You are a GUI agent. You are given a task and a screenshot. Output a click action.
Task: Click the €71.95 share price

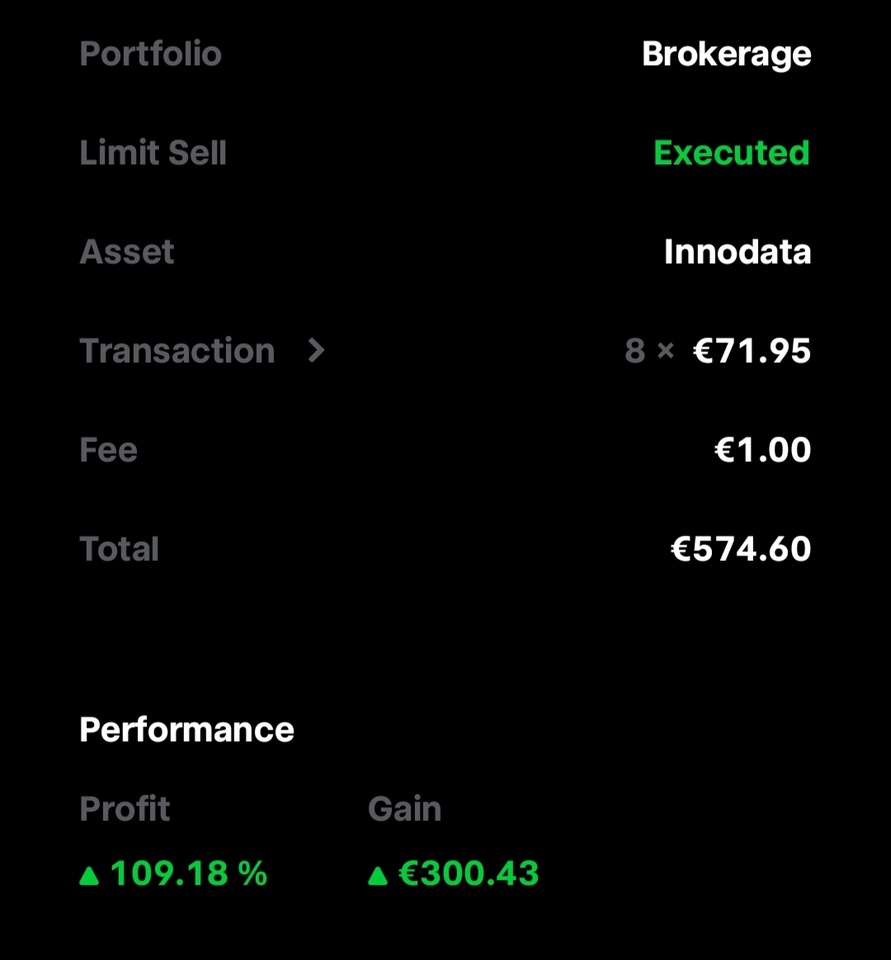point(752,351)
